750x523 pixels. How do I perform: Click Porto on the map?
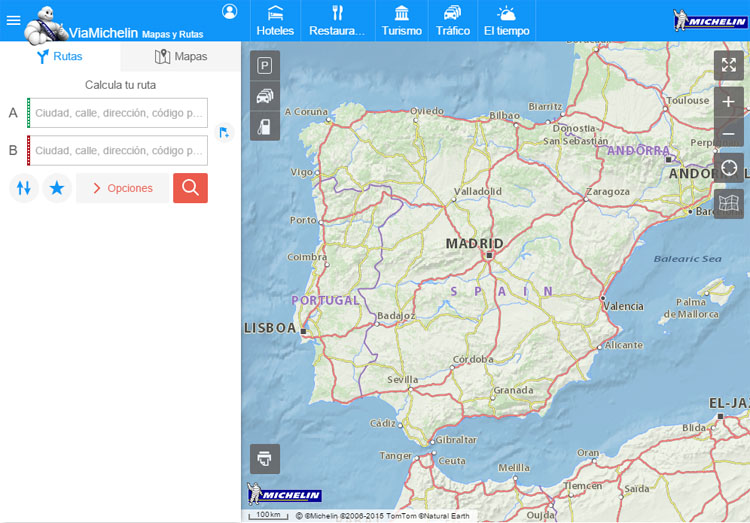click(303, 220)
